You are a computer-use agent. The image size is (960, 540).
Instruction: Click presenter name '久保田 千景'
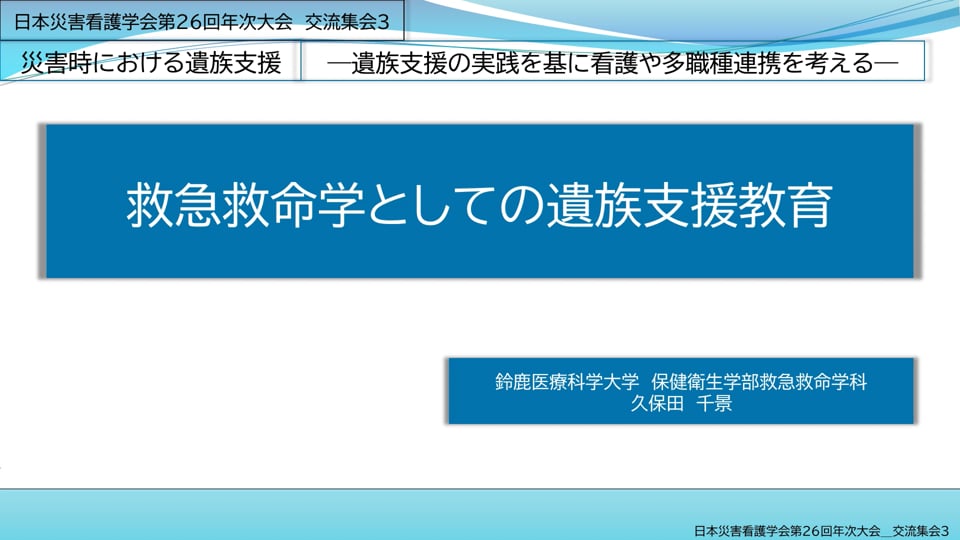[681, 403]
